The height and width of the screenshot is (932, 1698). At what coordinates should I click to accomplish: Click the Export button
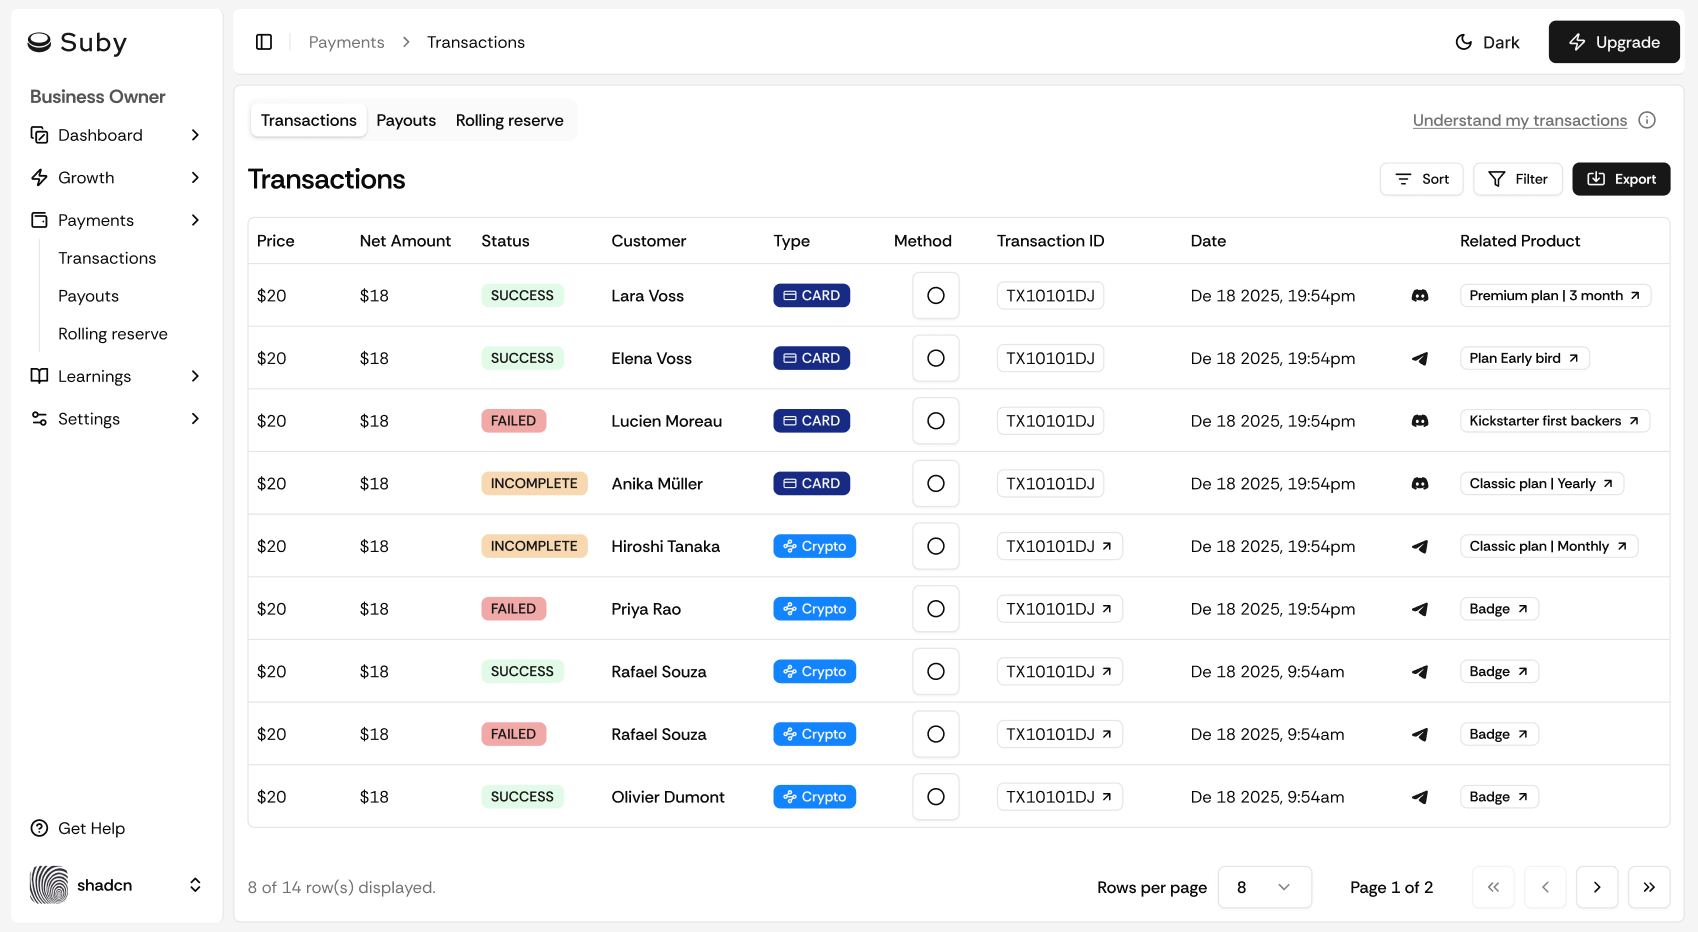click(1620, 179)
